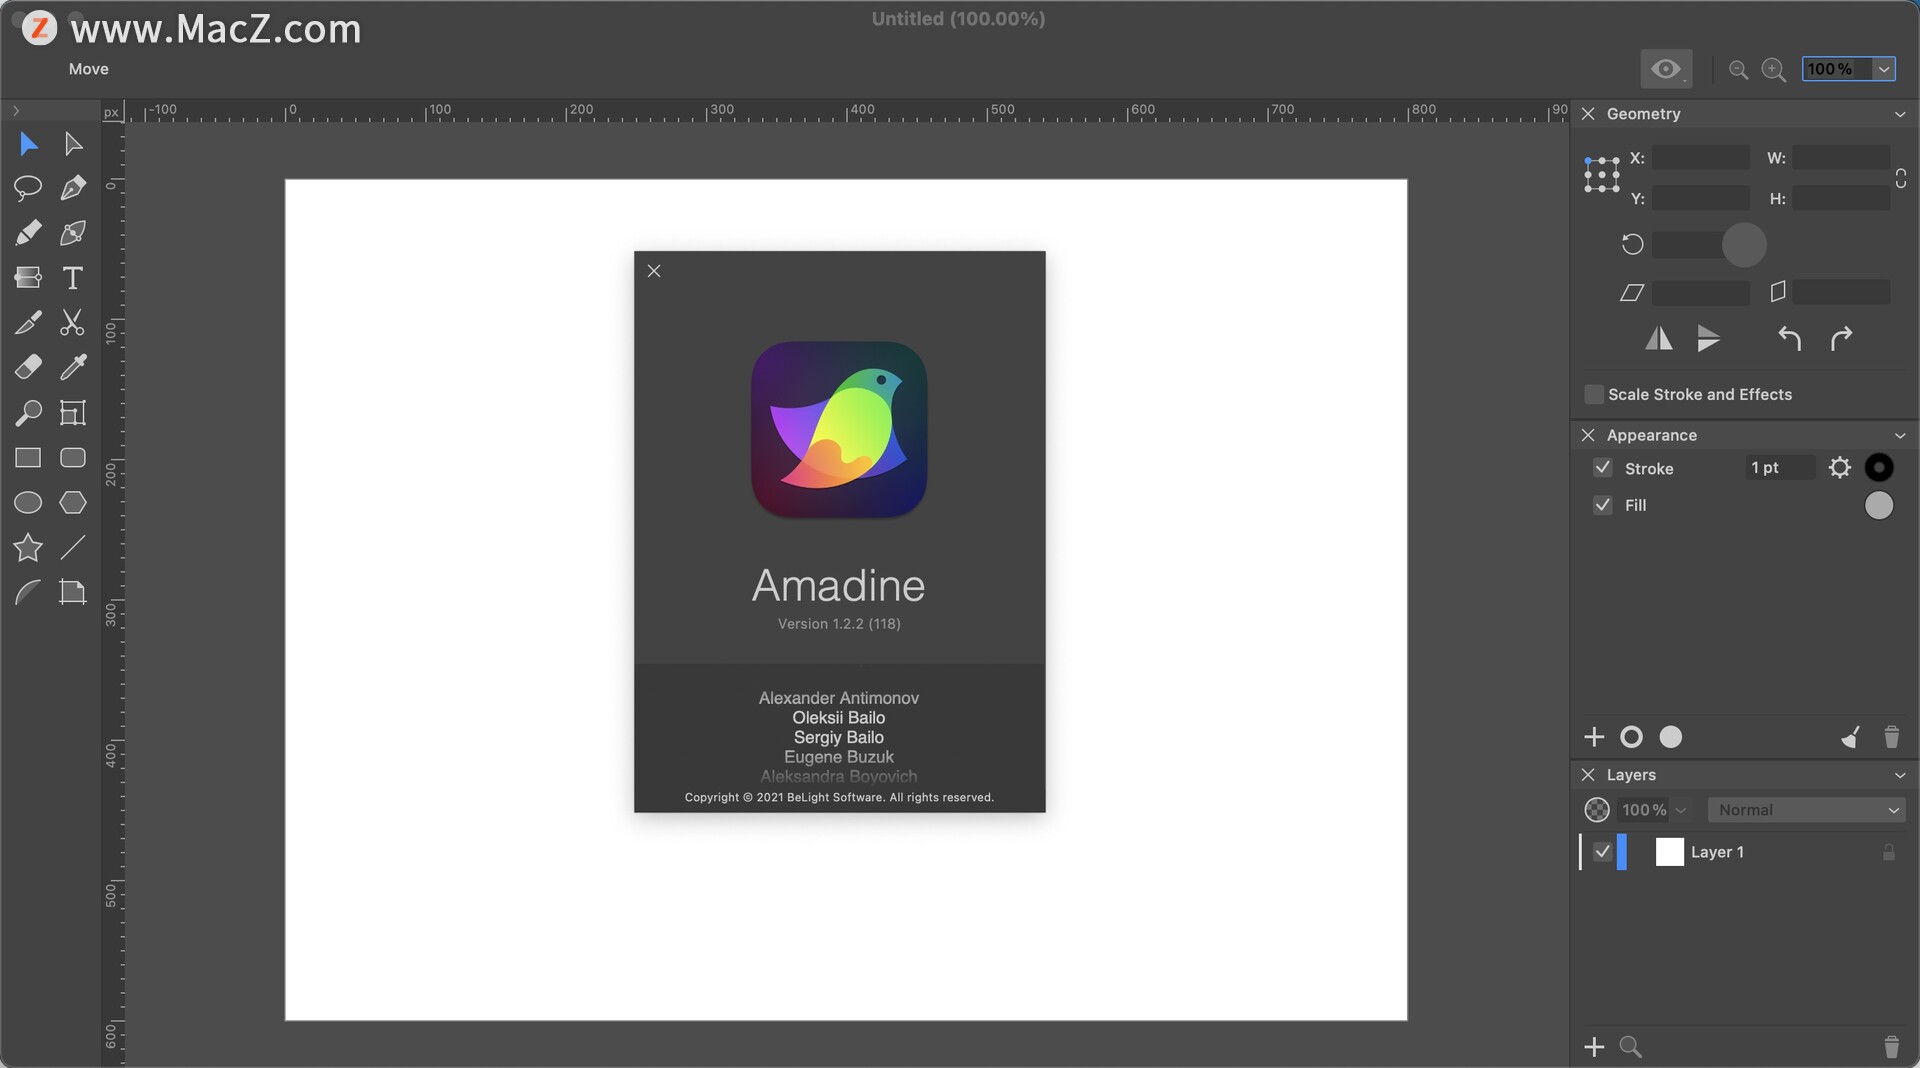The width and height of the screenshot is (1920, 1068).
Task: Open Stroke settings gear
Action: point(1839,467)
